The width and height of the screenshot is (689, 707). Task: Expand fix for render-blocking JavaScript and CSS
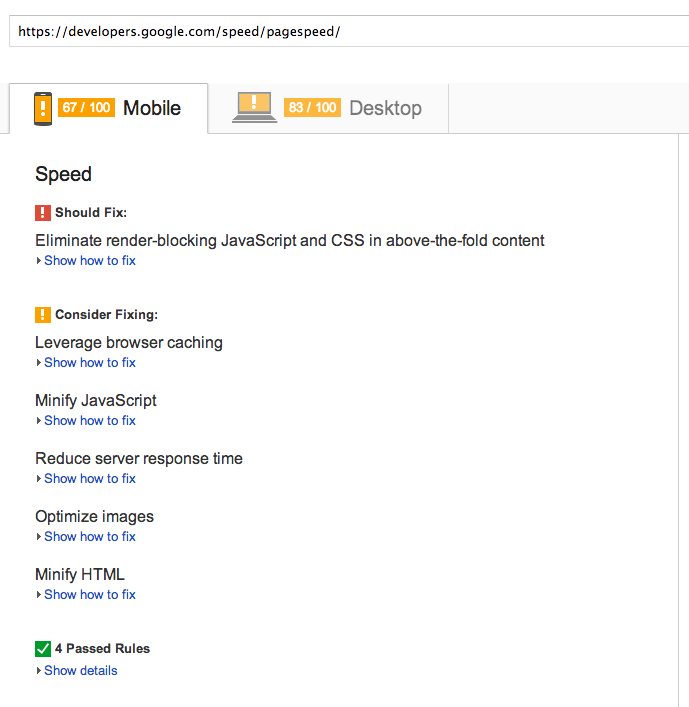89,261
